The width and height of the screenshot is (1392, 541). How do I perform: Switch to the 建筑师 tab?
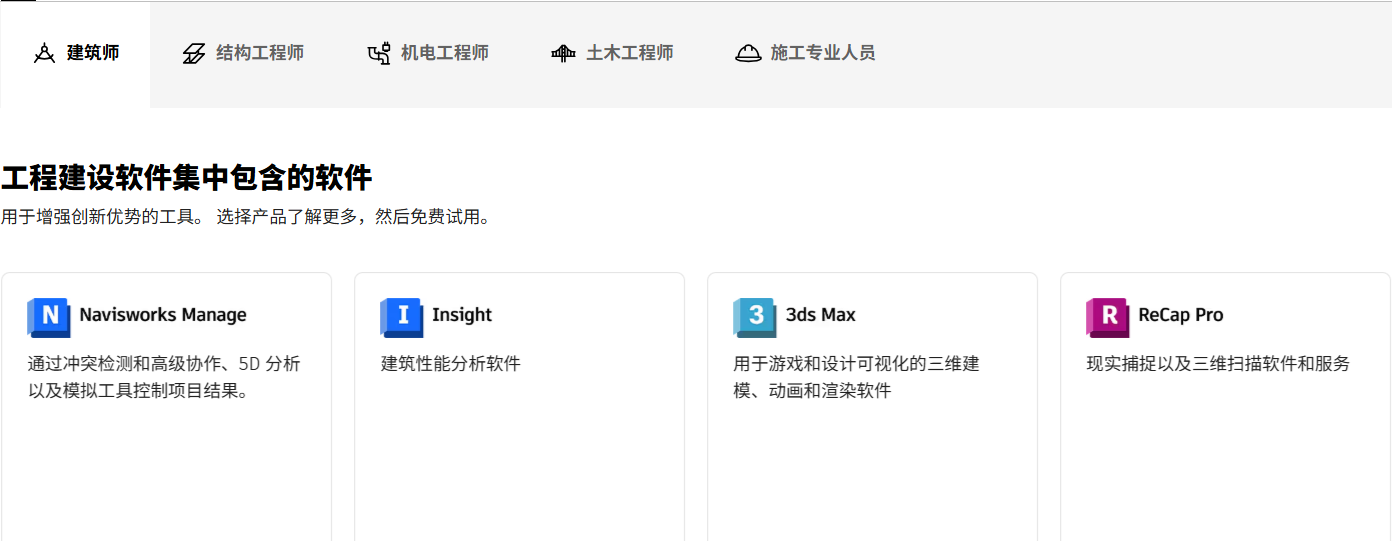point(93,53)
